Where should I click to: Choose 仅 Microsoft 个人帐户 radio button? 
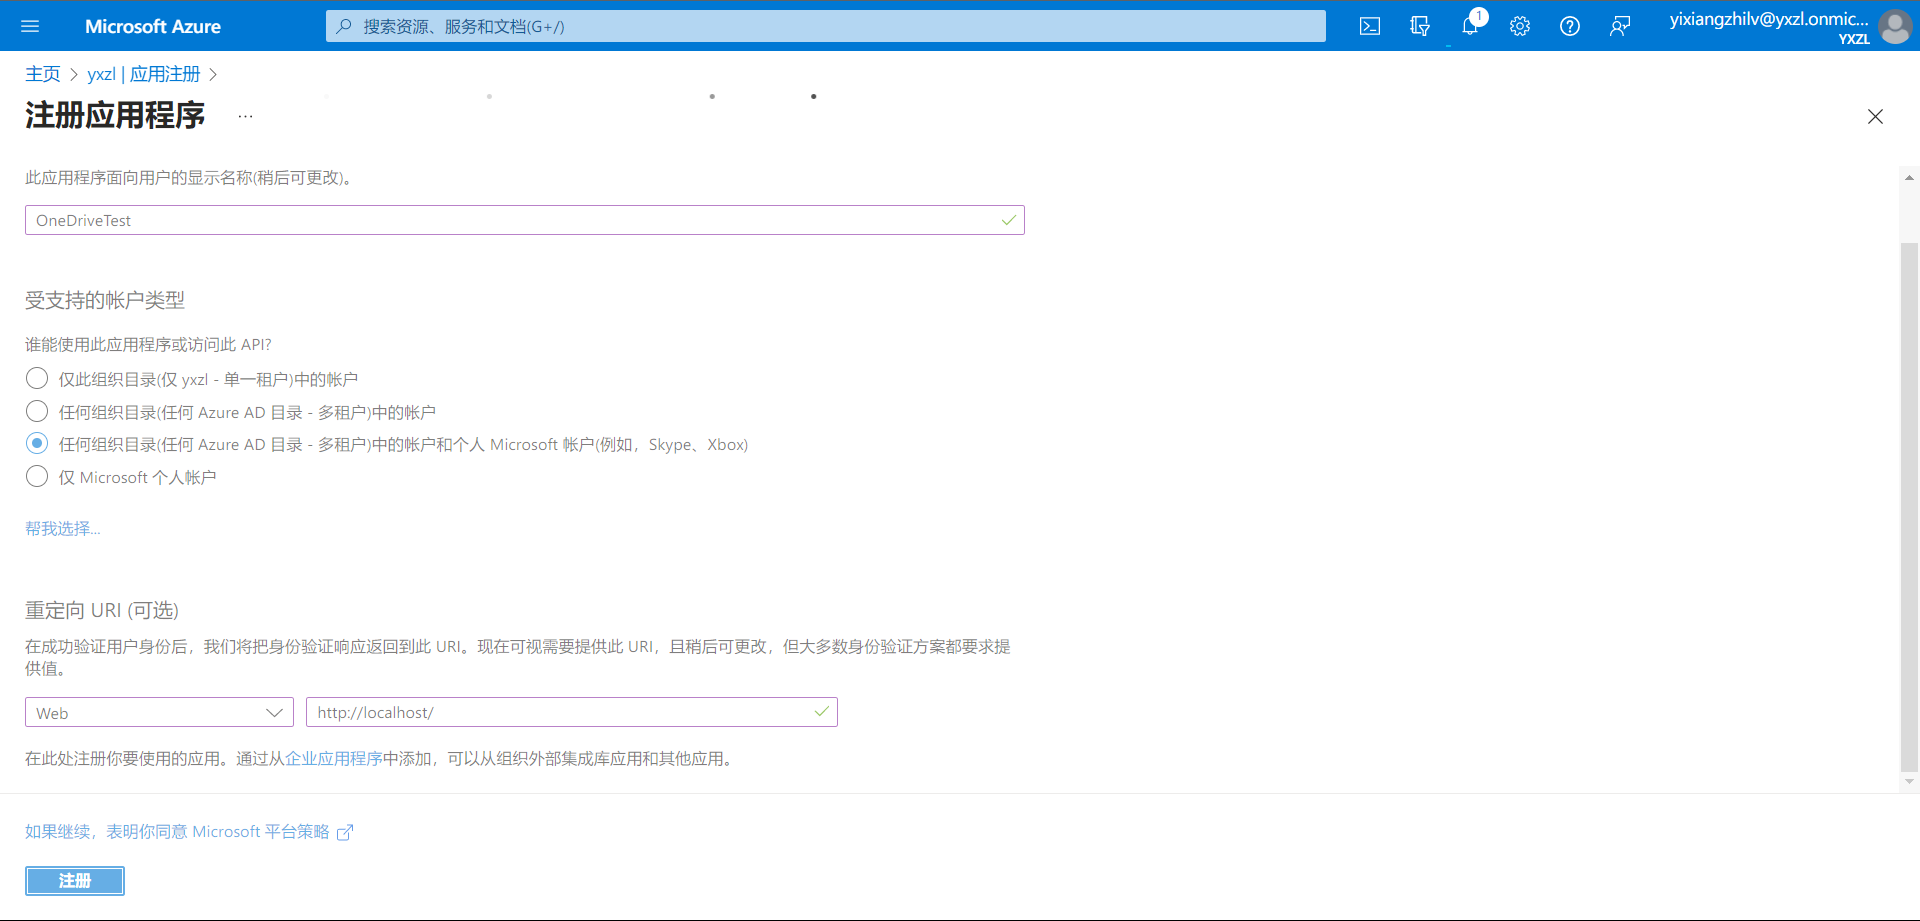point(37,477)
